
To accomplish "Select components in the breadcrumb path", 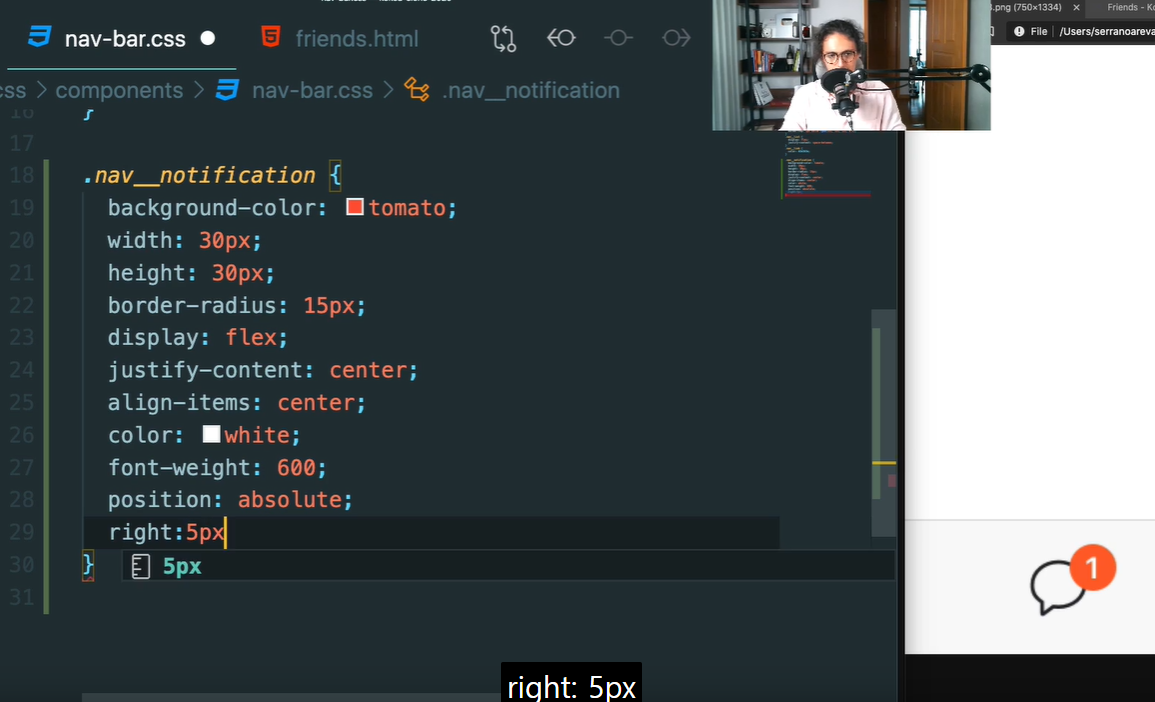I will coord(119,90).
